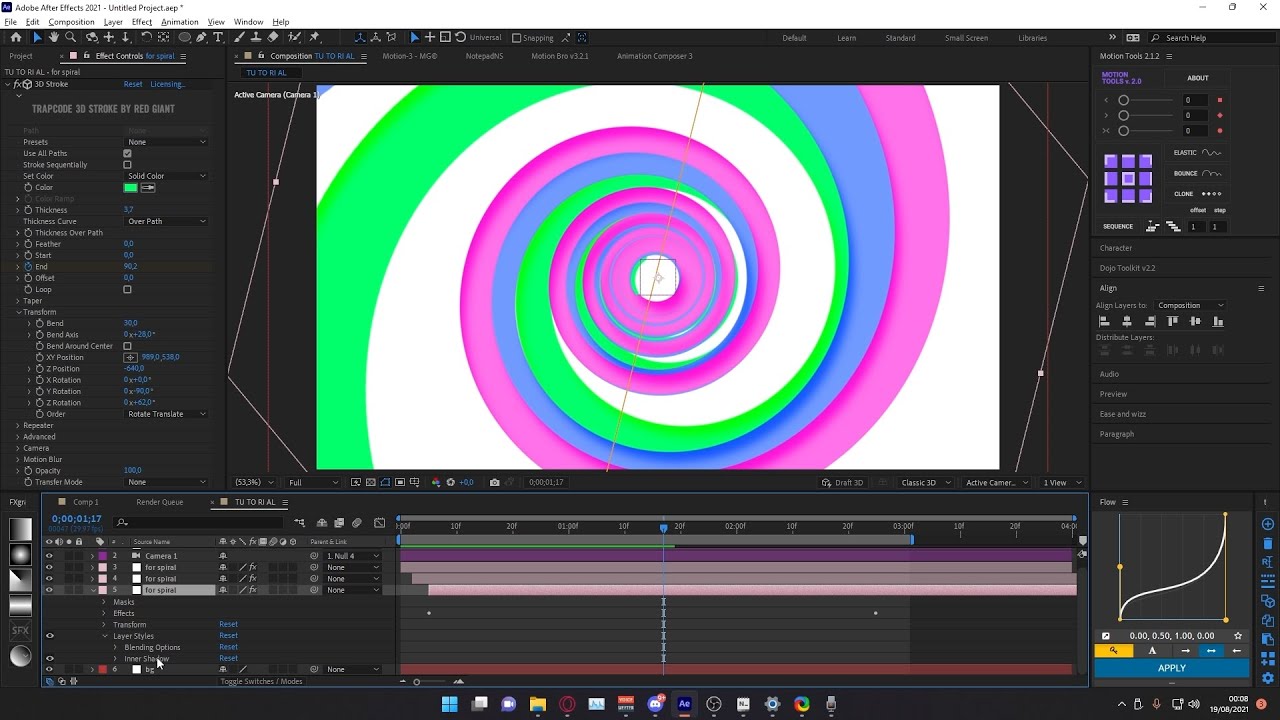Open Chrome from the taskbar

tap(802, 704)
